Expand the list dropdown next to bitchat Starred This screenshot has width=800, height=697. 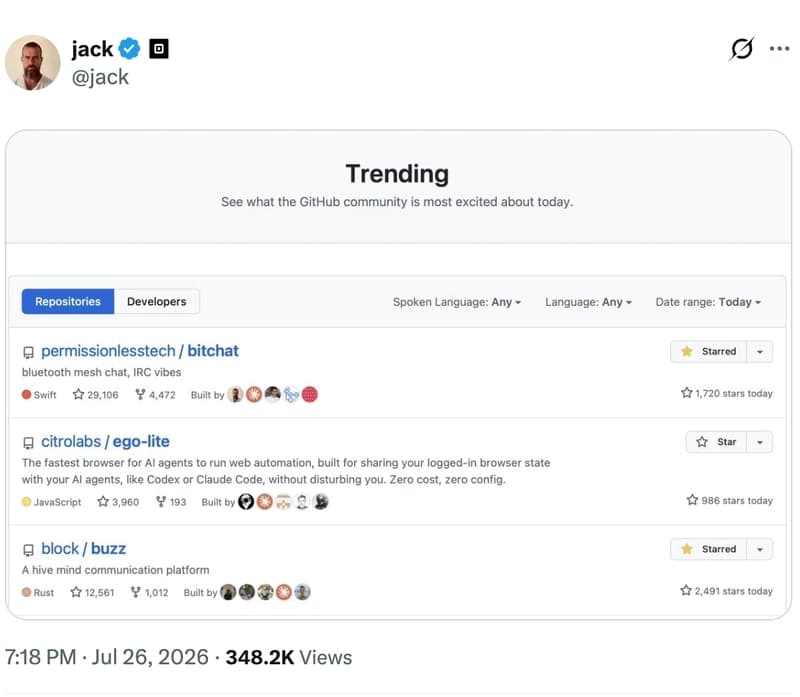point(760,352)
